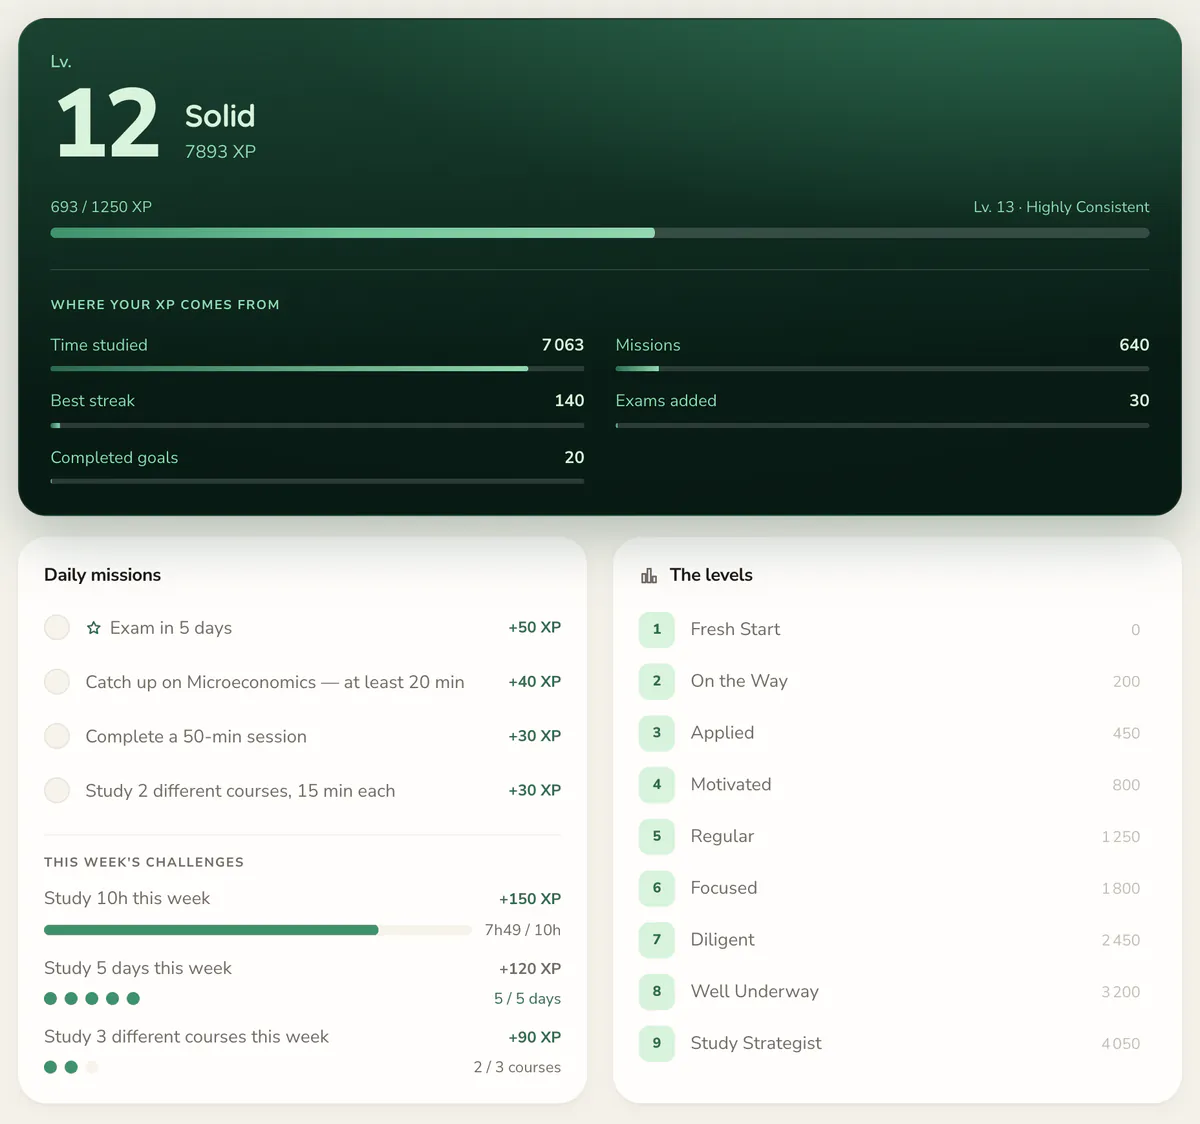Image resolution: width=1200 pixels, height=1124 pixels.
Task: Click the 5 / 5 days counter
Action: coord(527,999)
